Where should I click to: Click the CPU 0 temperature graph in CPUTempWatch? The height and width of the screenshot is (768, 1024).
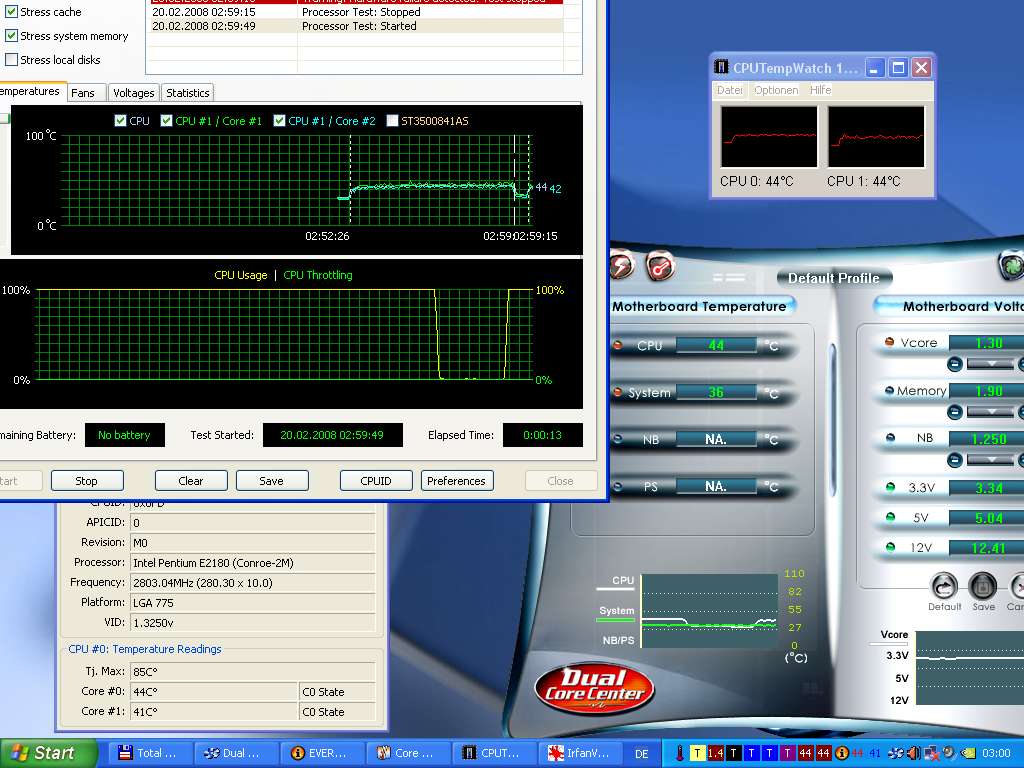[769, 137]
